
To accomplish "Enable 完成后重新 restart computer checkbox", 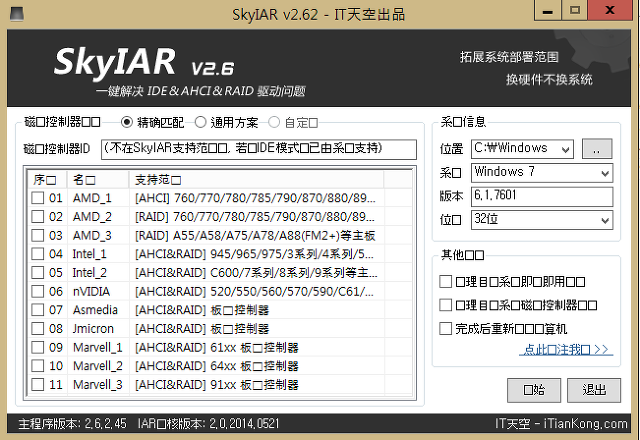I will [x=445, y=328].
